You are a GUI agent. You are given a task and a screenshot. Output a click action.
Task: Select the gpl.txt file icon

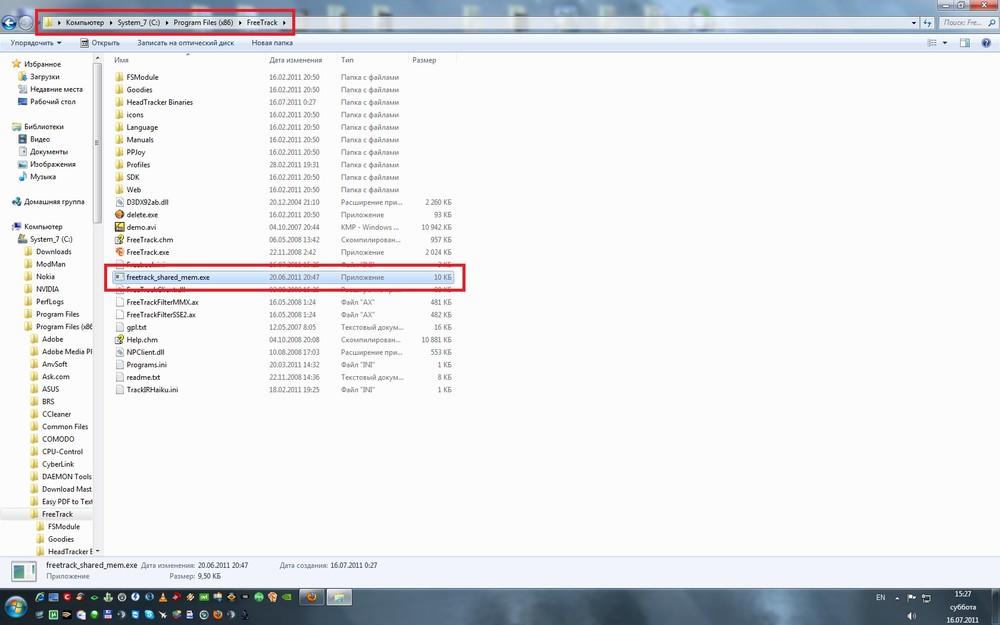click(x=119, y=327)
